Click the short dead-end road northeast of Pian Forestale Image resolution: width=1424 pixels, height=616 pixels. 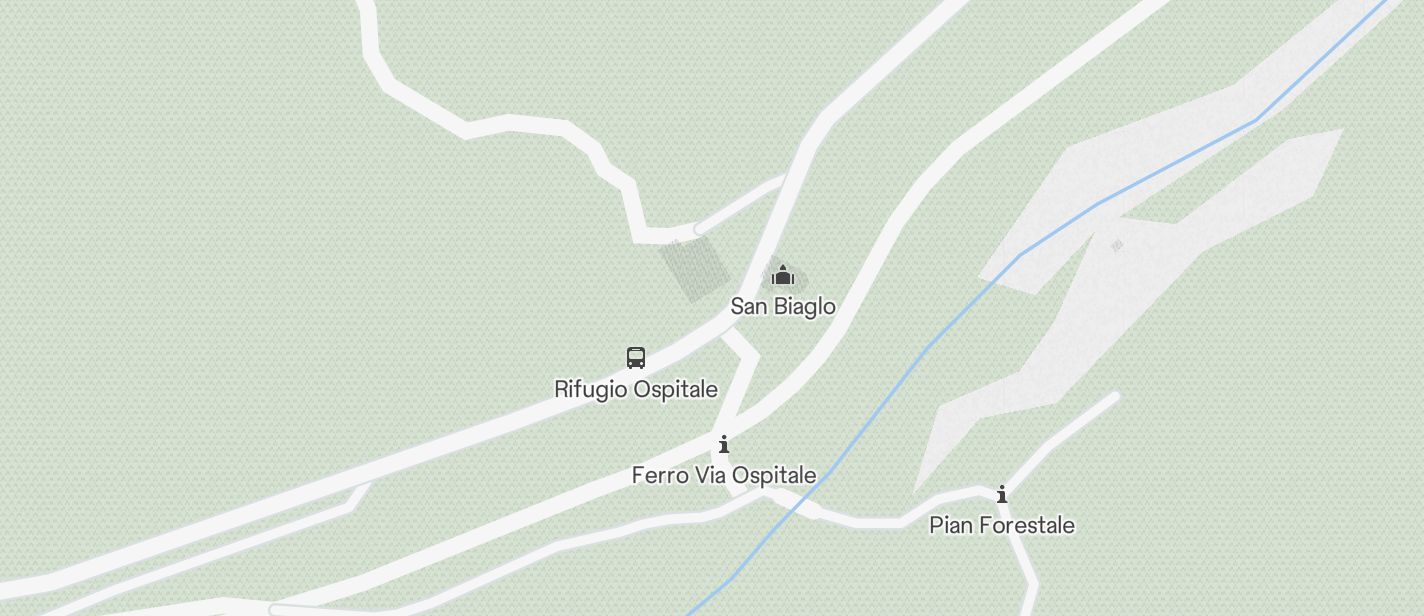(1060, 440)
